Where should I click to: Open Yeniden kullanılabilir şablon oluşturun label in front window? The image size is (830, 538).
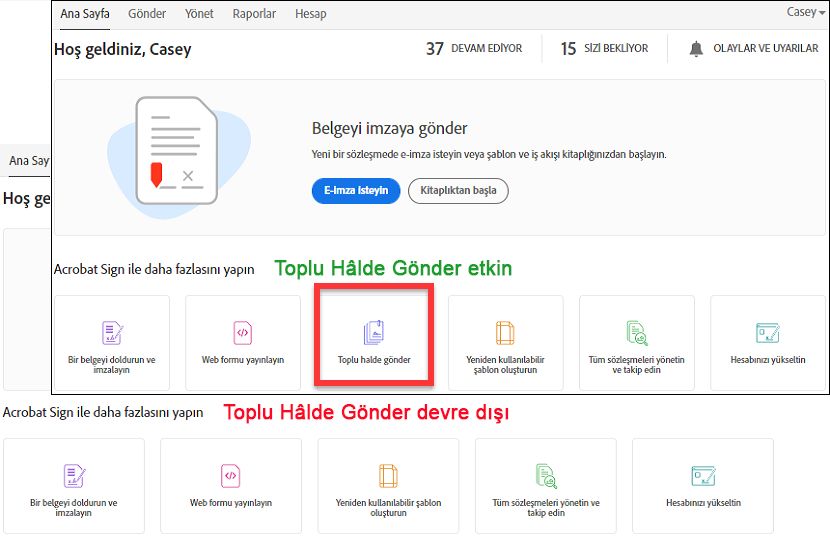pos(506,364)
